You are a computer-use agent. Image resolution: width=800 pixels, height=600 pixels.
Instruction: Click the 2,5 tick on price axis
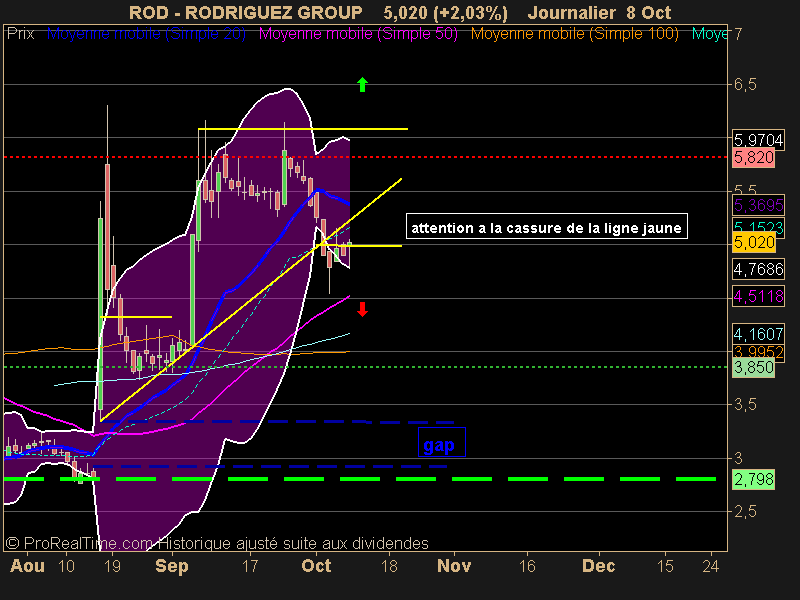coord(745,511)
